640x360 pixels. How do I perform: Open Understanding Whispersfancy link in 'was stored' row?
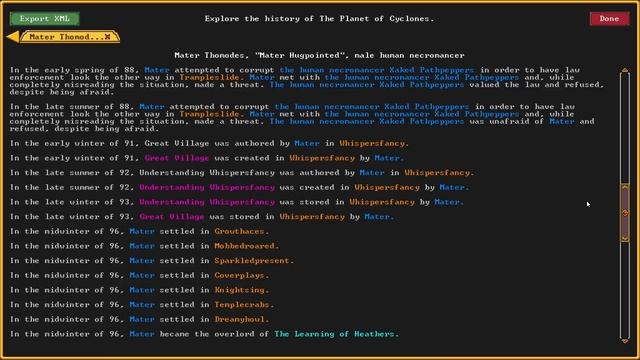click(207, 202)
